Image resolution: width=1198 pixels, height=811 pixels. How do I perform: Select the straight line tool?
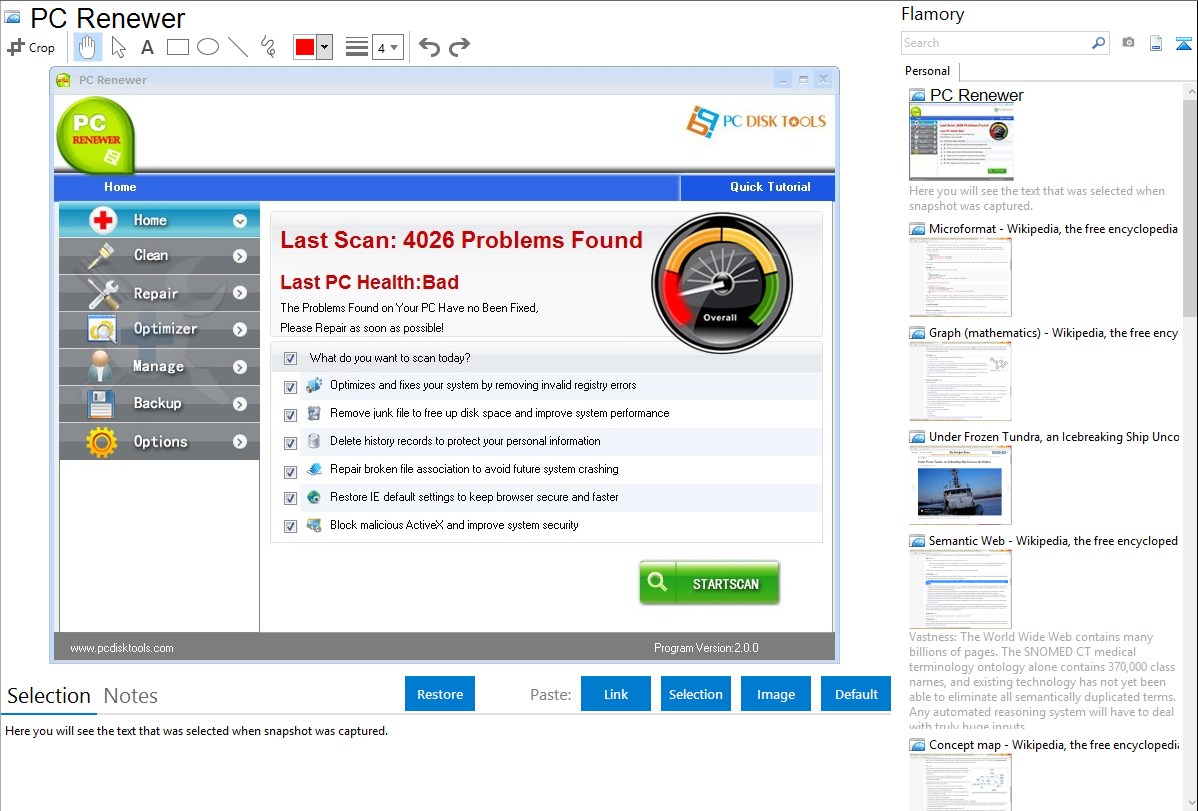[238, 47]
